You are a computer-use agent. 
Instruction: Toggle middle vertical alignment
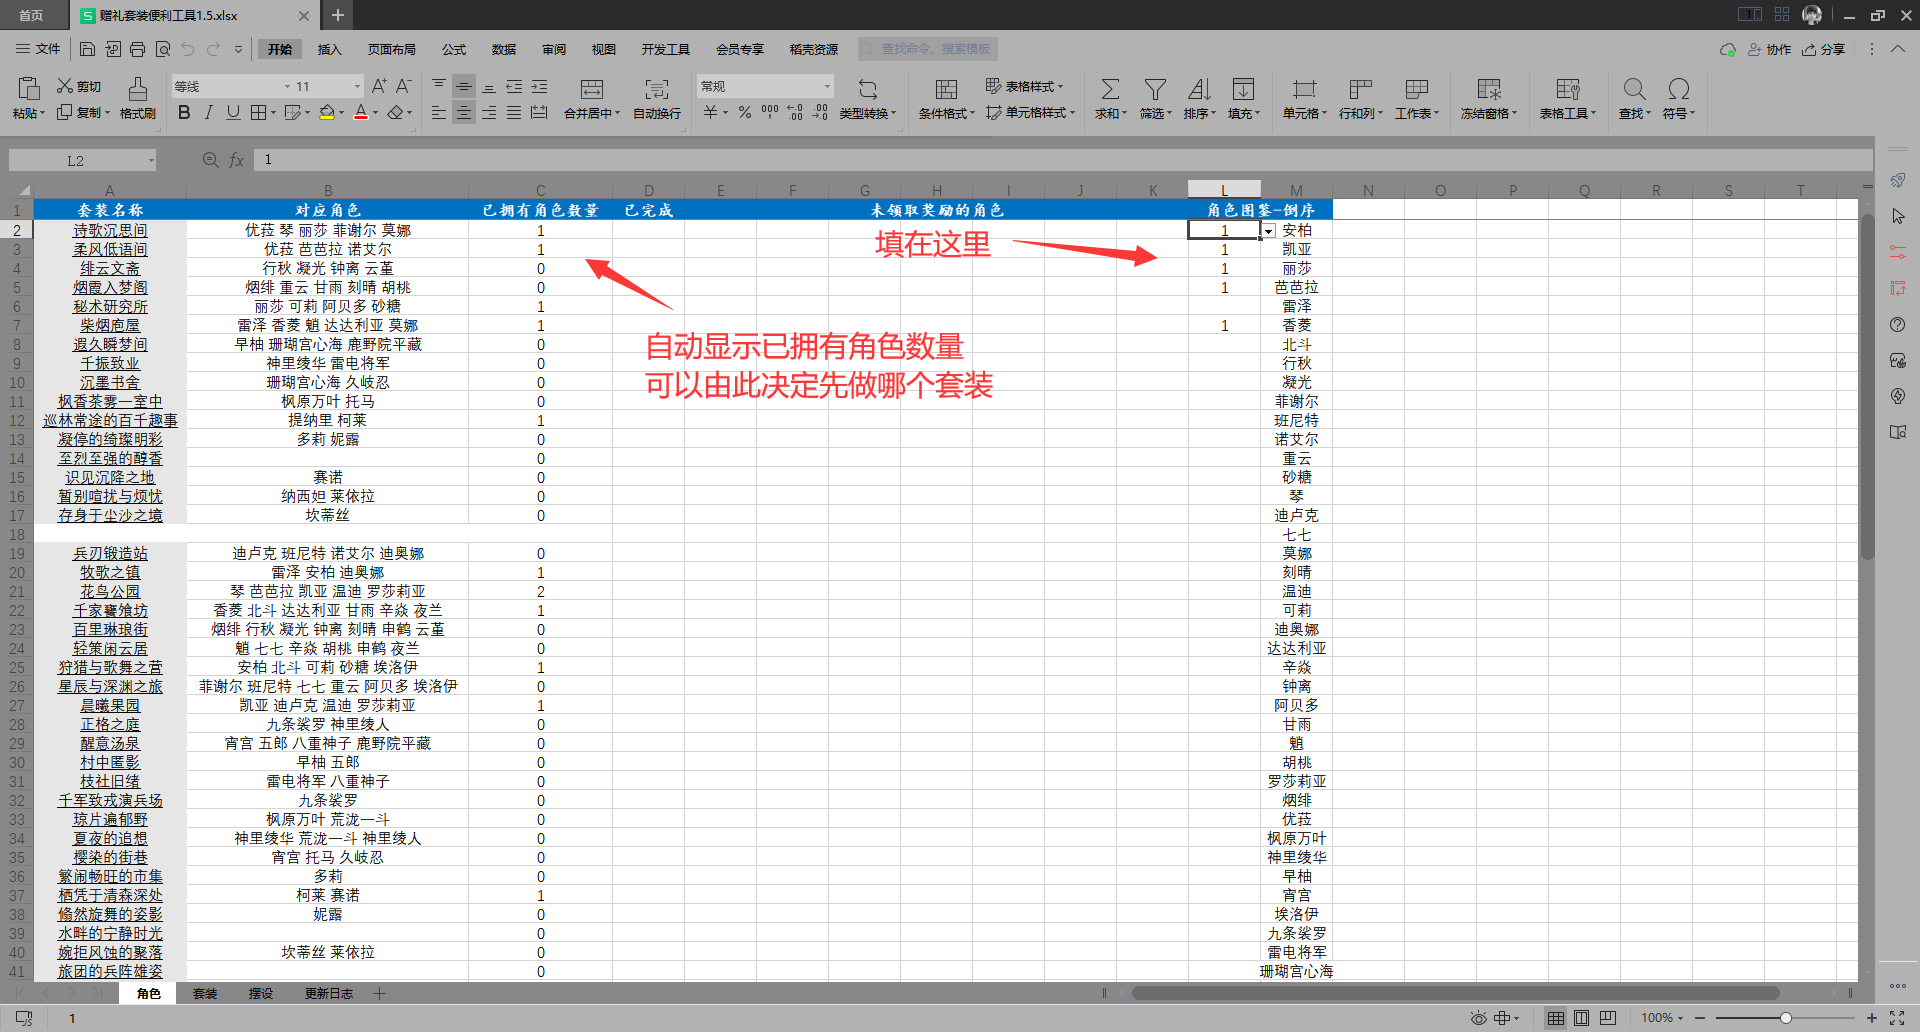tap(464, 87)
